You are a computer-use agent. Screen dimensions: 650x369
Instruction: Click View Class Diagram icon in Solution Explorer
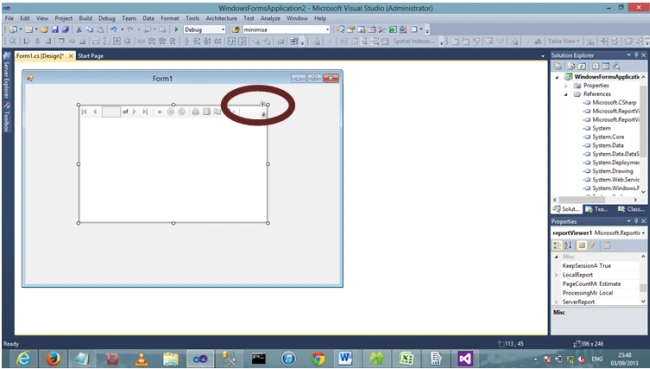coord(617,66)
